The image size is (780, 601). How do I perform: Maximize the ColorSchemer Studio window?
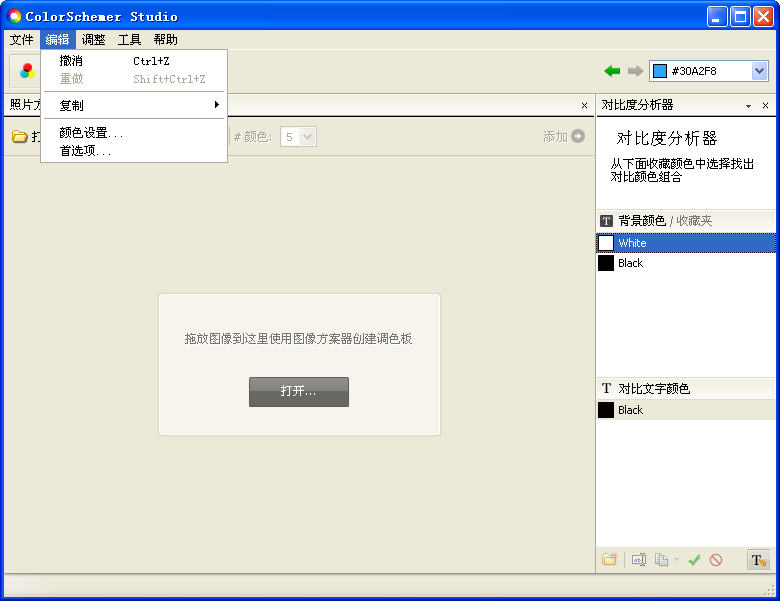pos(740,17)
